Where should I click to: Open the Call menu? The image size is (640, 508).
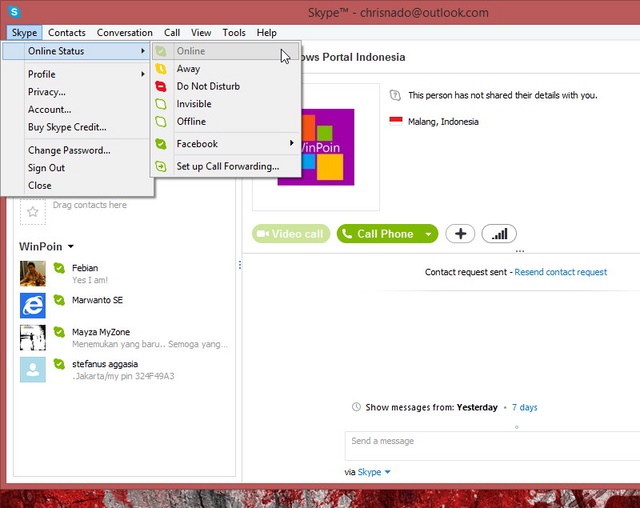coord(172,33)
